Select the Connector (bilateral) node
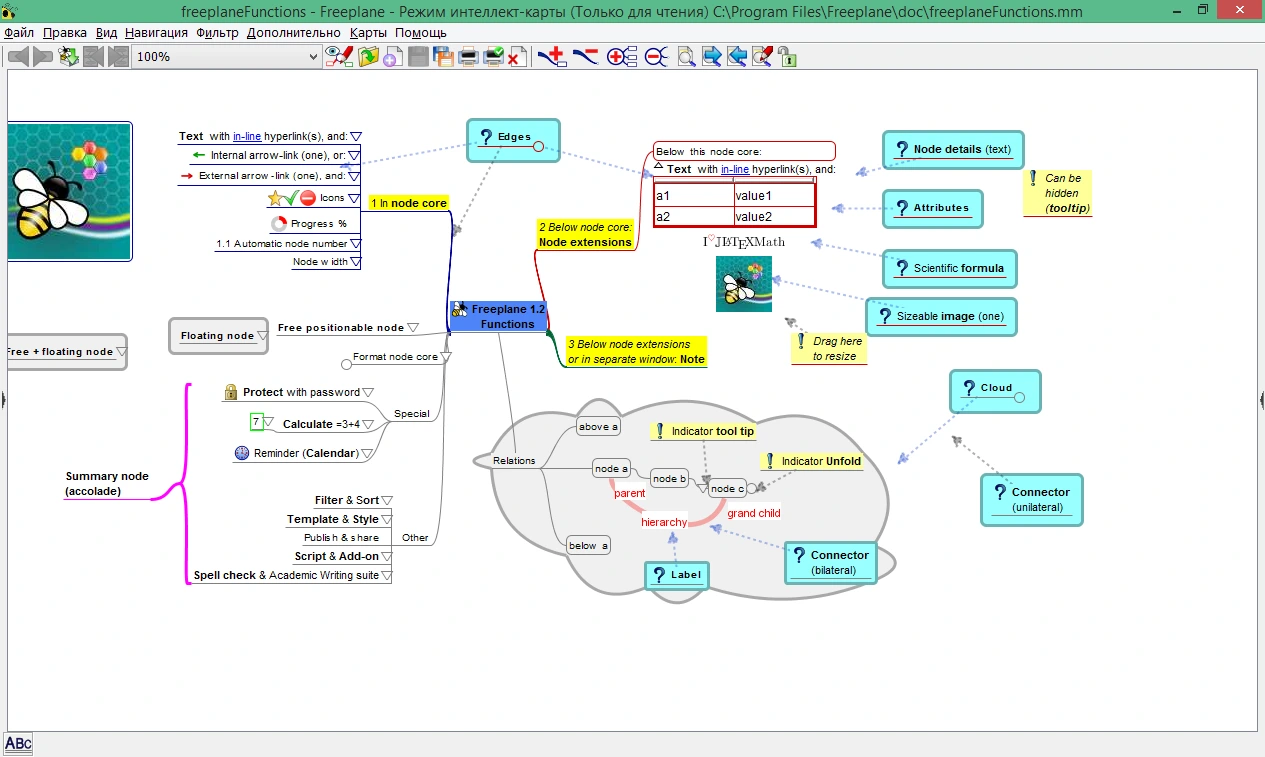1265x757 pixels. 831,562
